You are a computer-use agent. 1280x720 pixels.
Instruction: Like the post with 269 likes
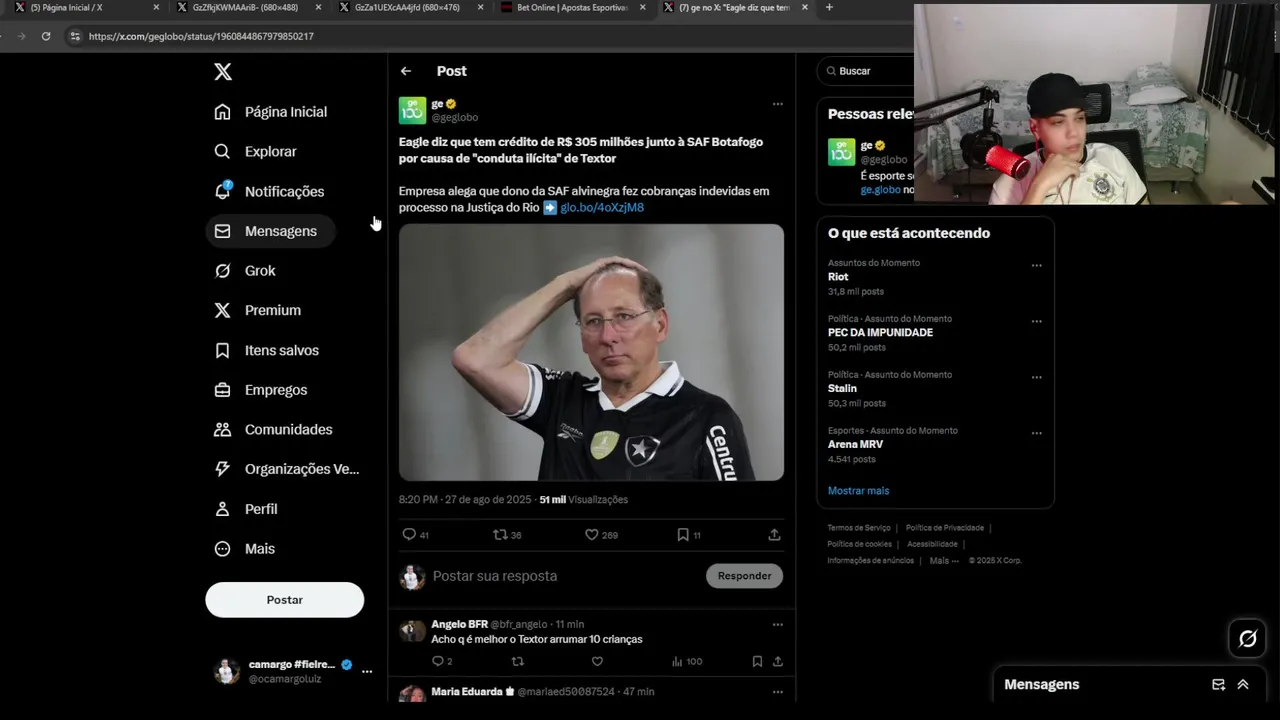tap(592, 535)
